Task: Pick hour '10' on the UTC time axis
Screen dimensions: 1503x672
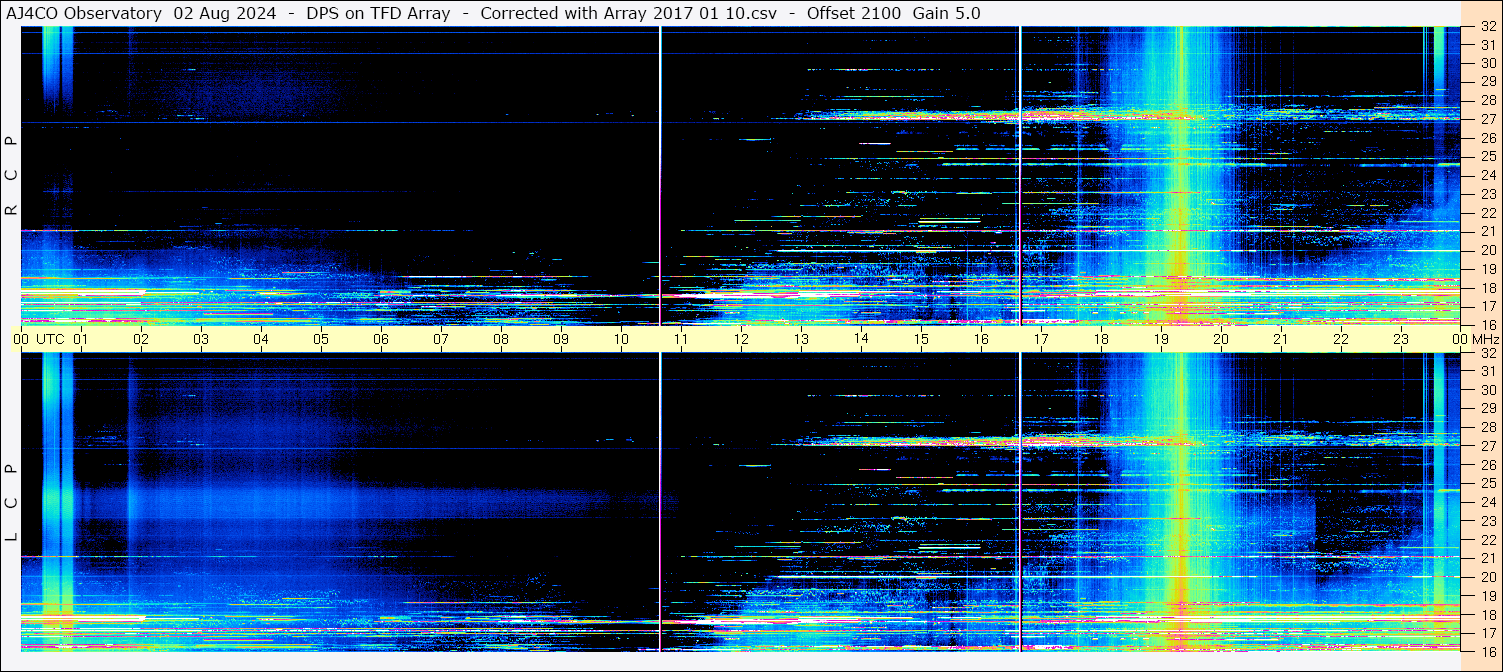Action: click(x=621, y=339)
